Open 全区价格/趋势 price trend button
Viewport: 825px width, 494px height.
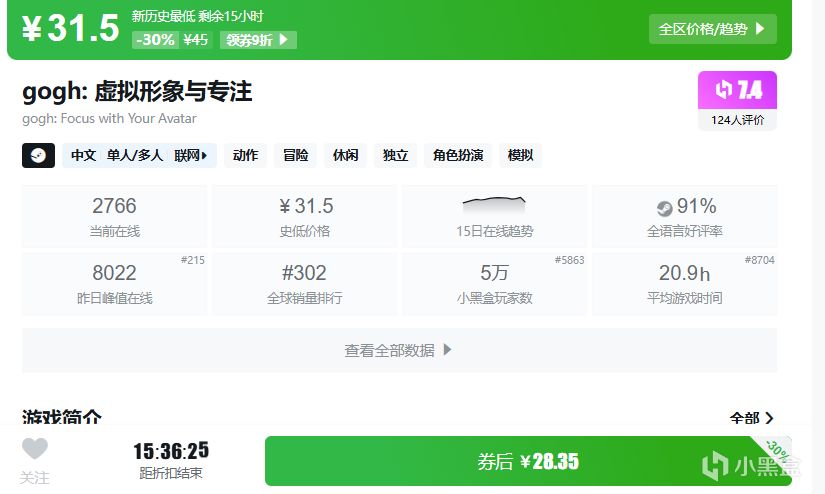click(712, 28)
